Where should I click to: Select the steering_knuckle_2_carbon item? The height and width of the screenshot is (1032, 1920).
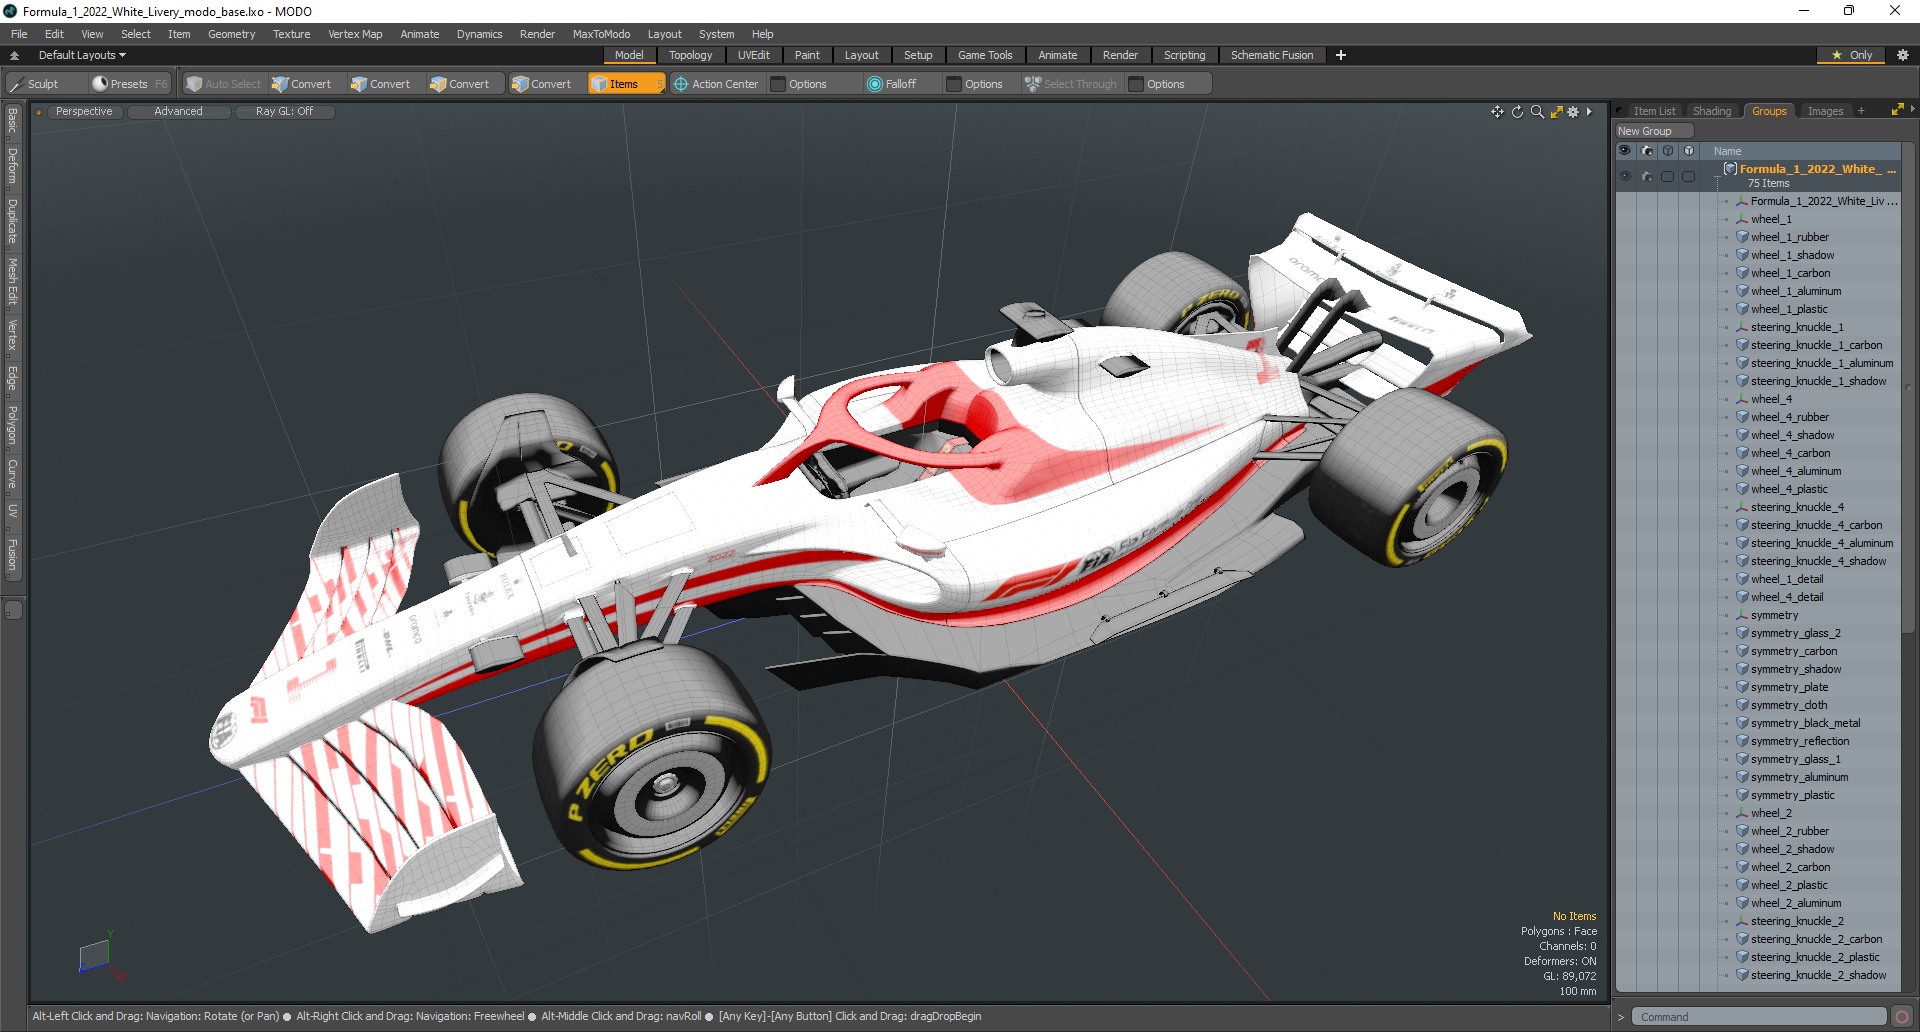click(1816, 939)
